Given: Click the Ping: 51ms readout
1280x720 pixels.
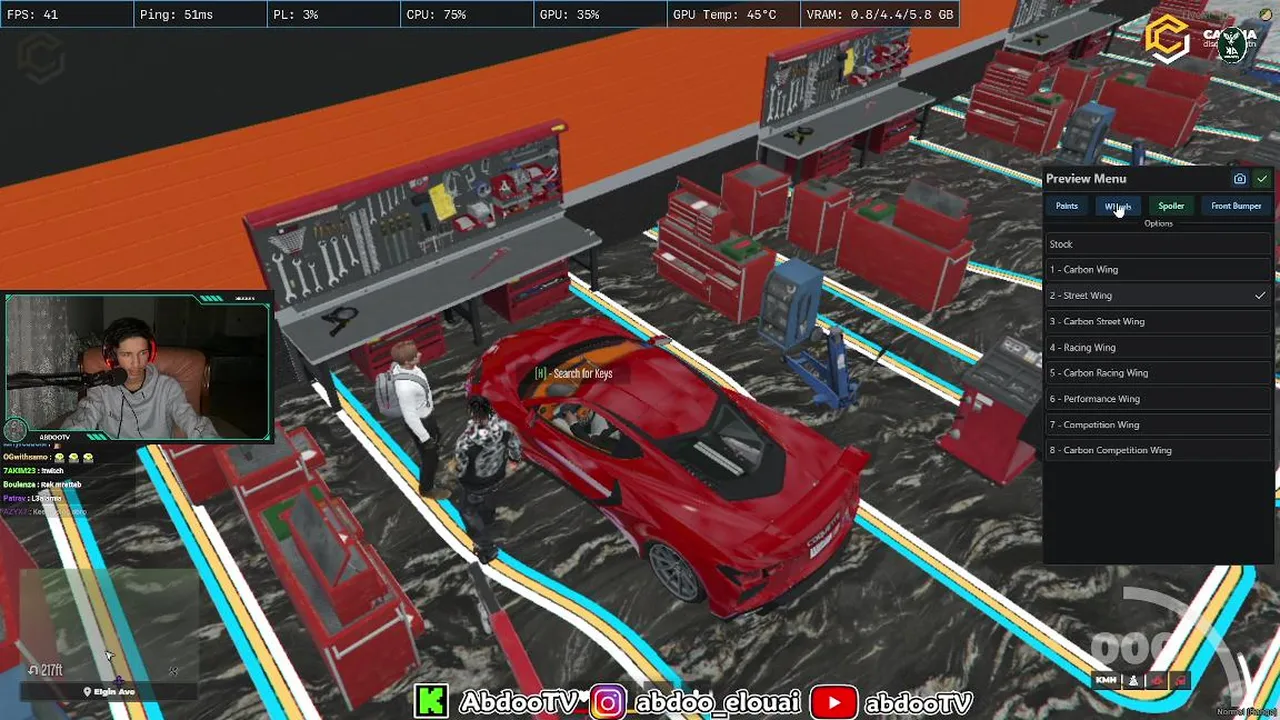Looking at the screenshot, I should [x=177, y=15].
